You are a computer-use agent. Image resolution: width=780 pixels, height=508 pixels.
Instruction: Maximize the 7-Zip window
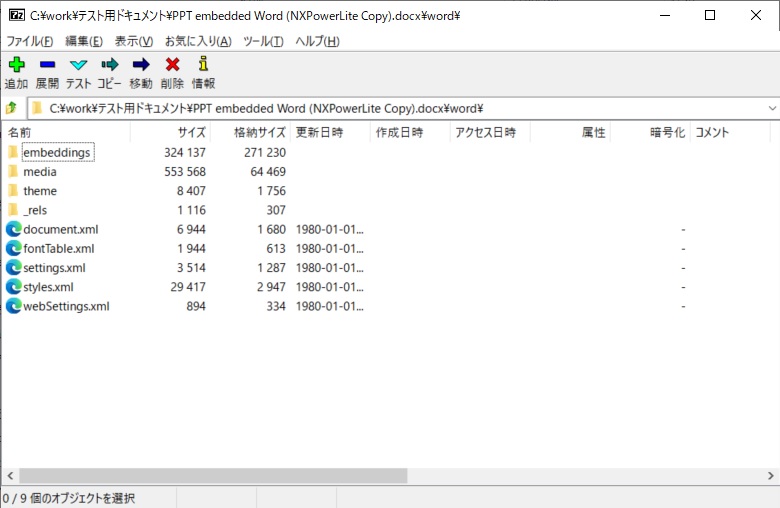click(710, 15)
